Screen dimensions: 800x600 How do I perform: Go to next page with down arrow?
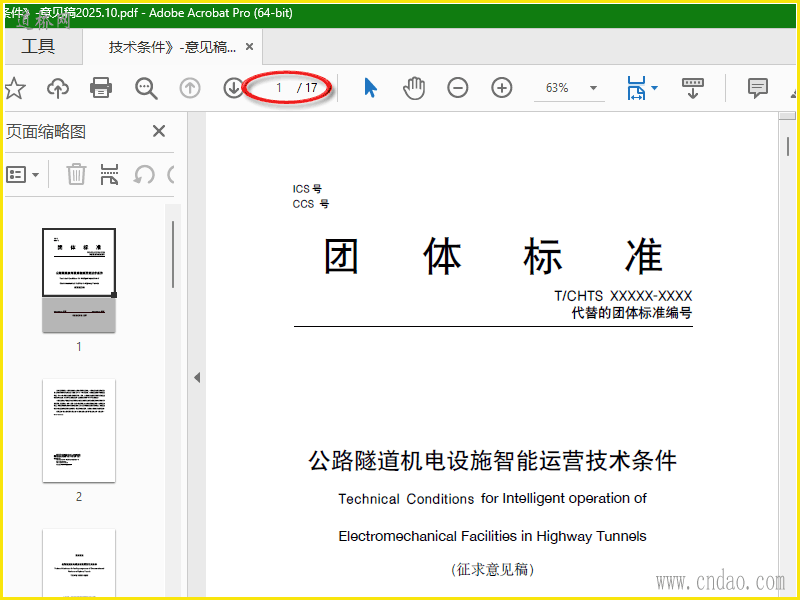click(x=234, y=88)
